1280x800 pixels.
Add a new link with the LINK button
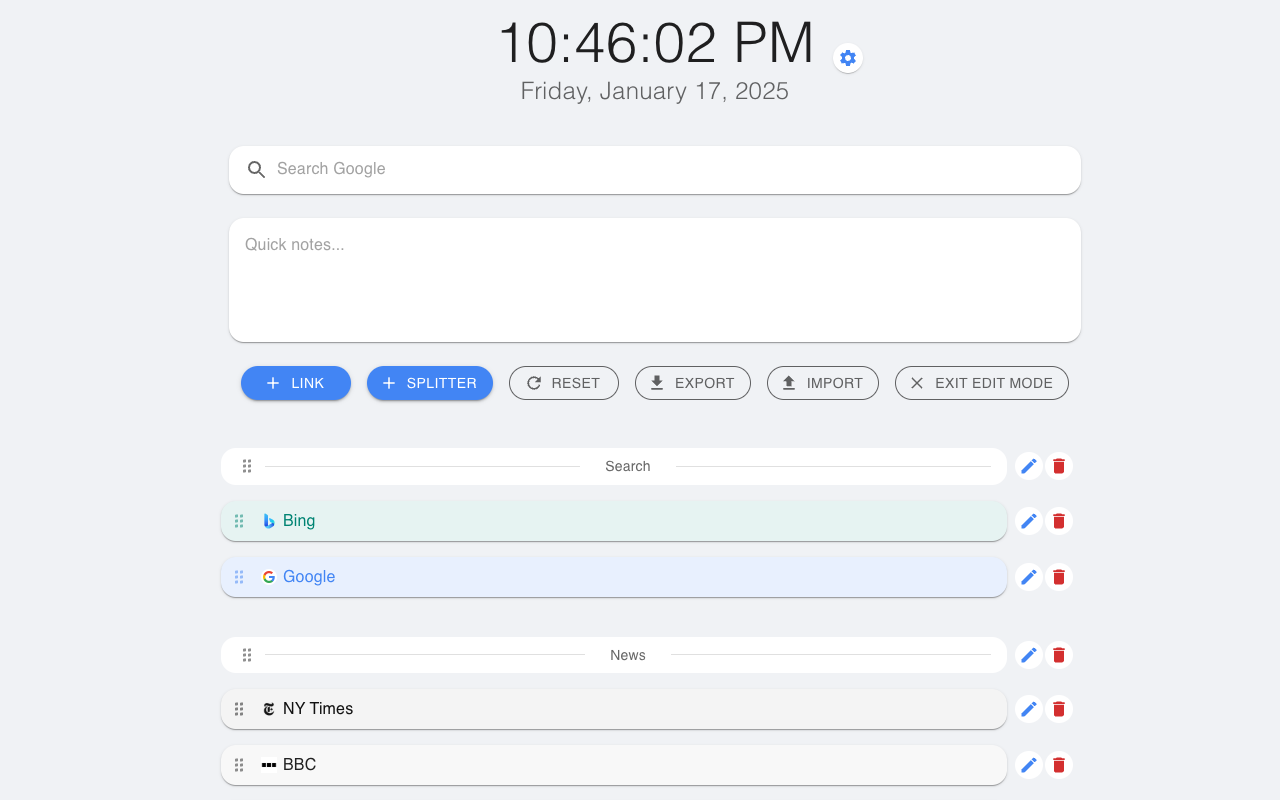coord(295,382)
